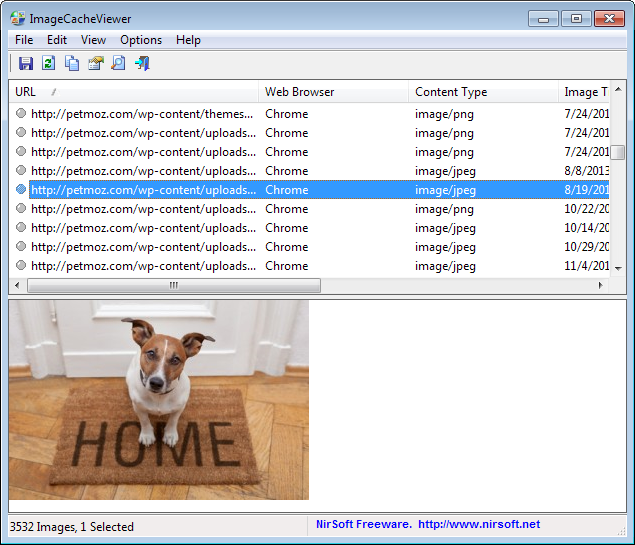Sort by the Content Type column header
635x545 pixels.
pos(483,92)
